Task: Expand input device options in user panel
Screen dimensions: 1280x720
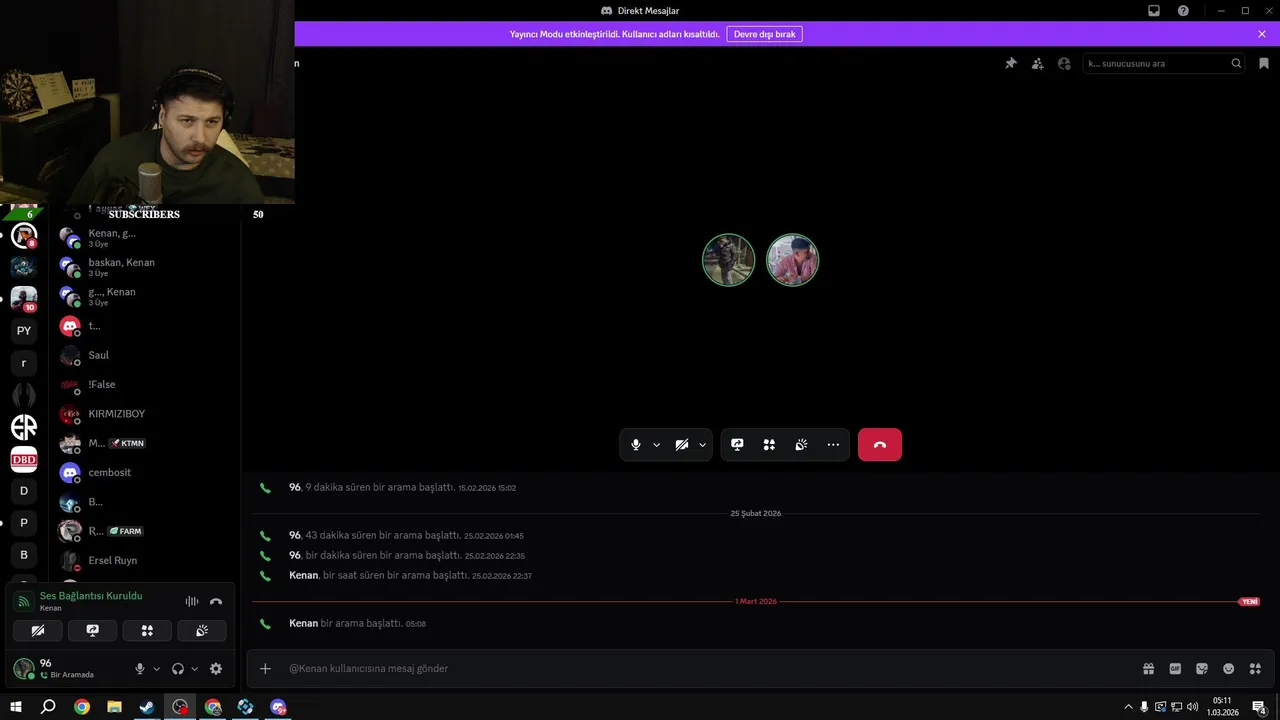Action: (x=156, y=669)
